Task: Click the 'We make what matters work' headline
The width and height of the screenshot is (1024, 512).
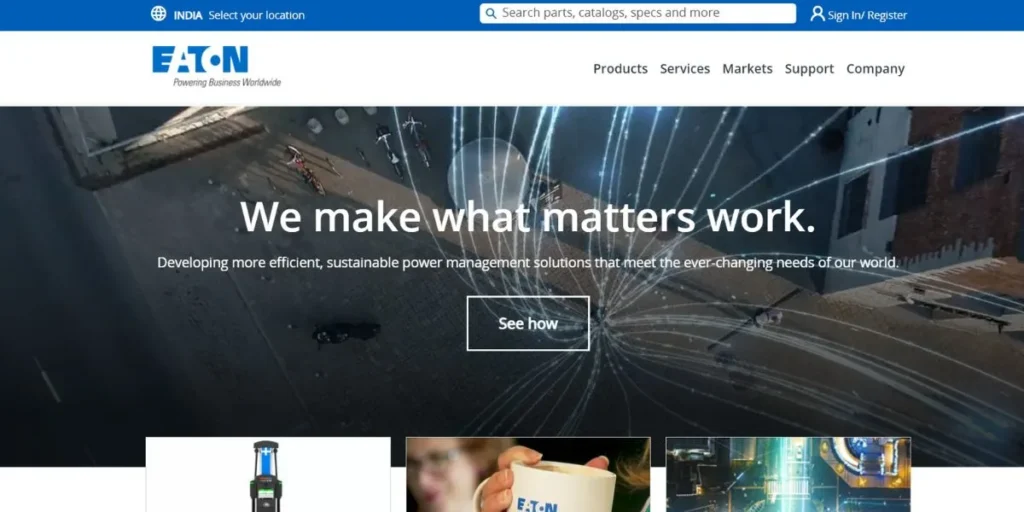Action: point(528,217)
